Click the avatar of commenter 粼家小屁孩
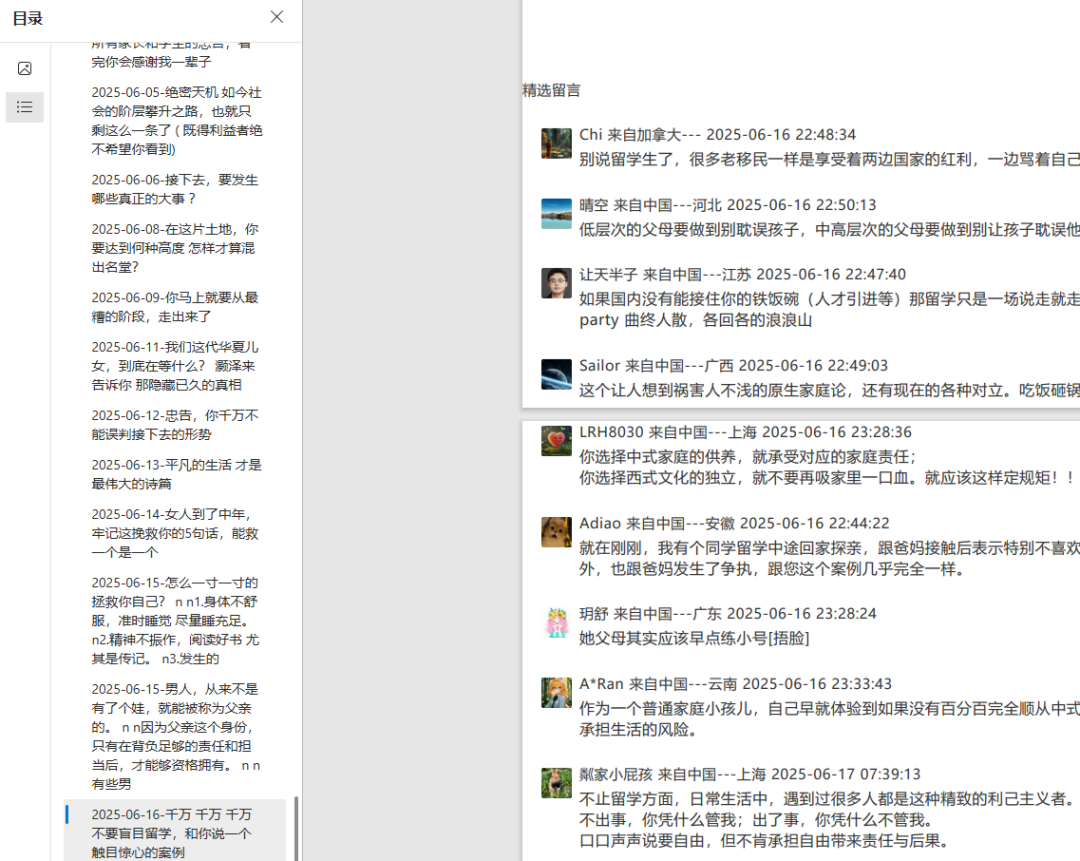 point(556,783)
